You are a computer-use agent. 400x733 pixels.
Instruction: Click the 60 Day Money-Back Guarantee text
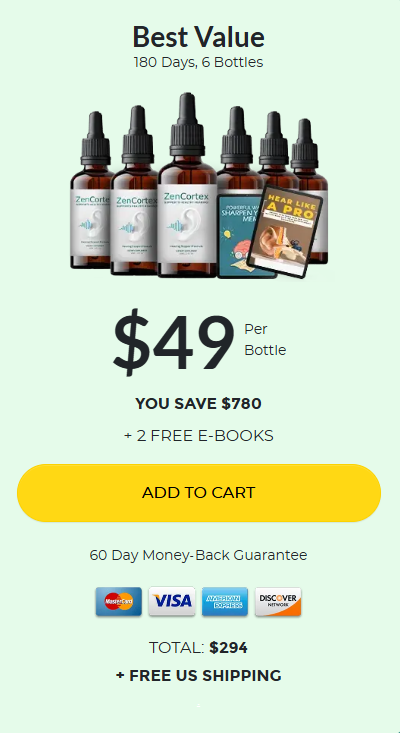pyautogui.click(x=199, y=555)
